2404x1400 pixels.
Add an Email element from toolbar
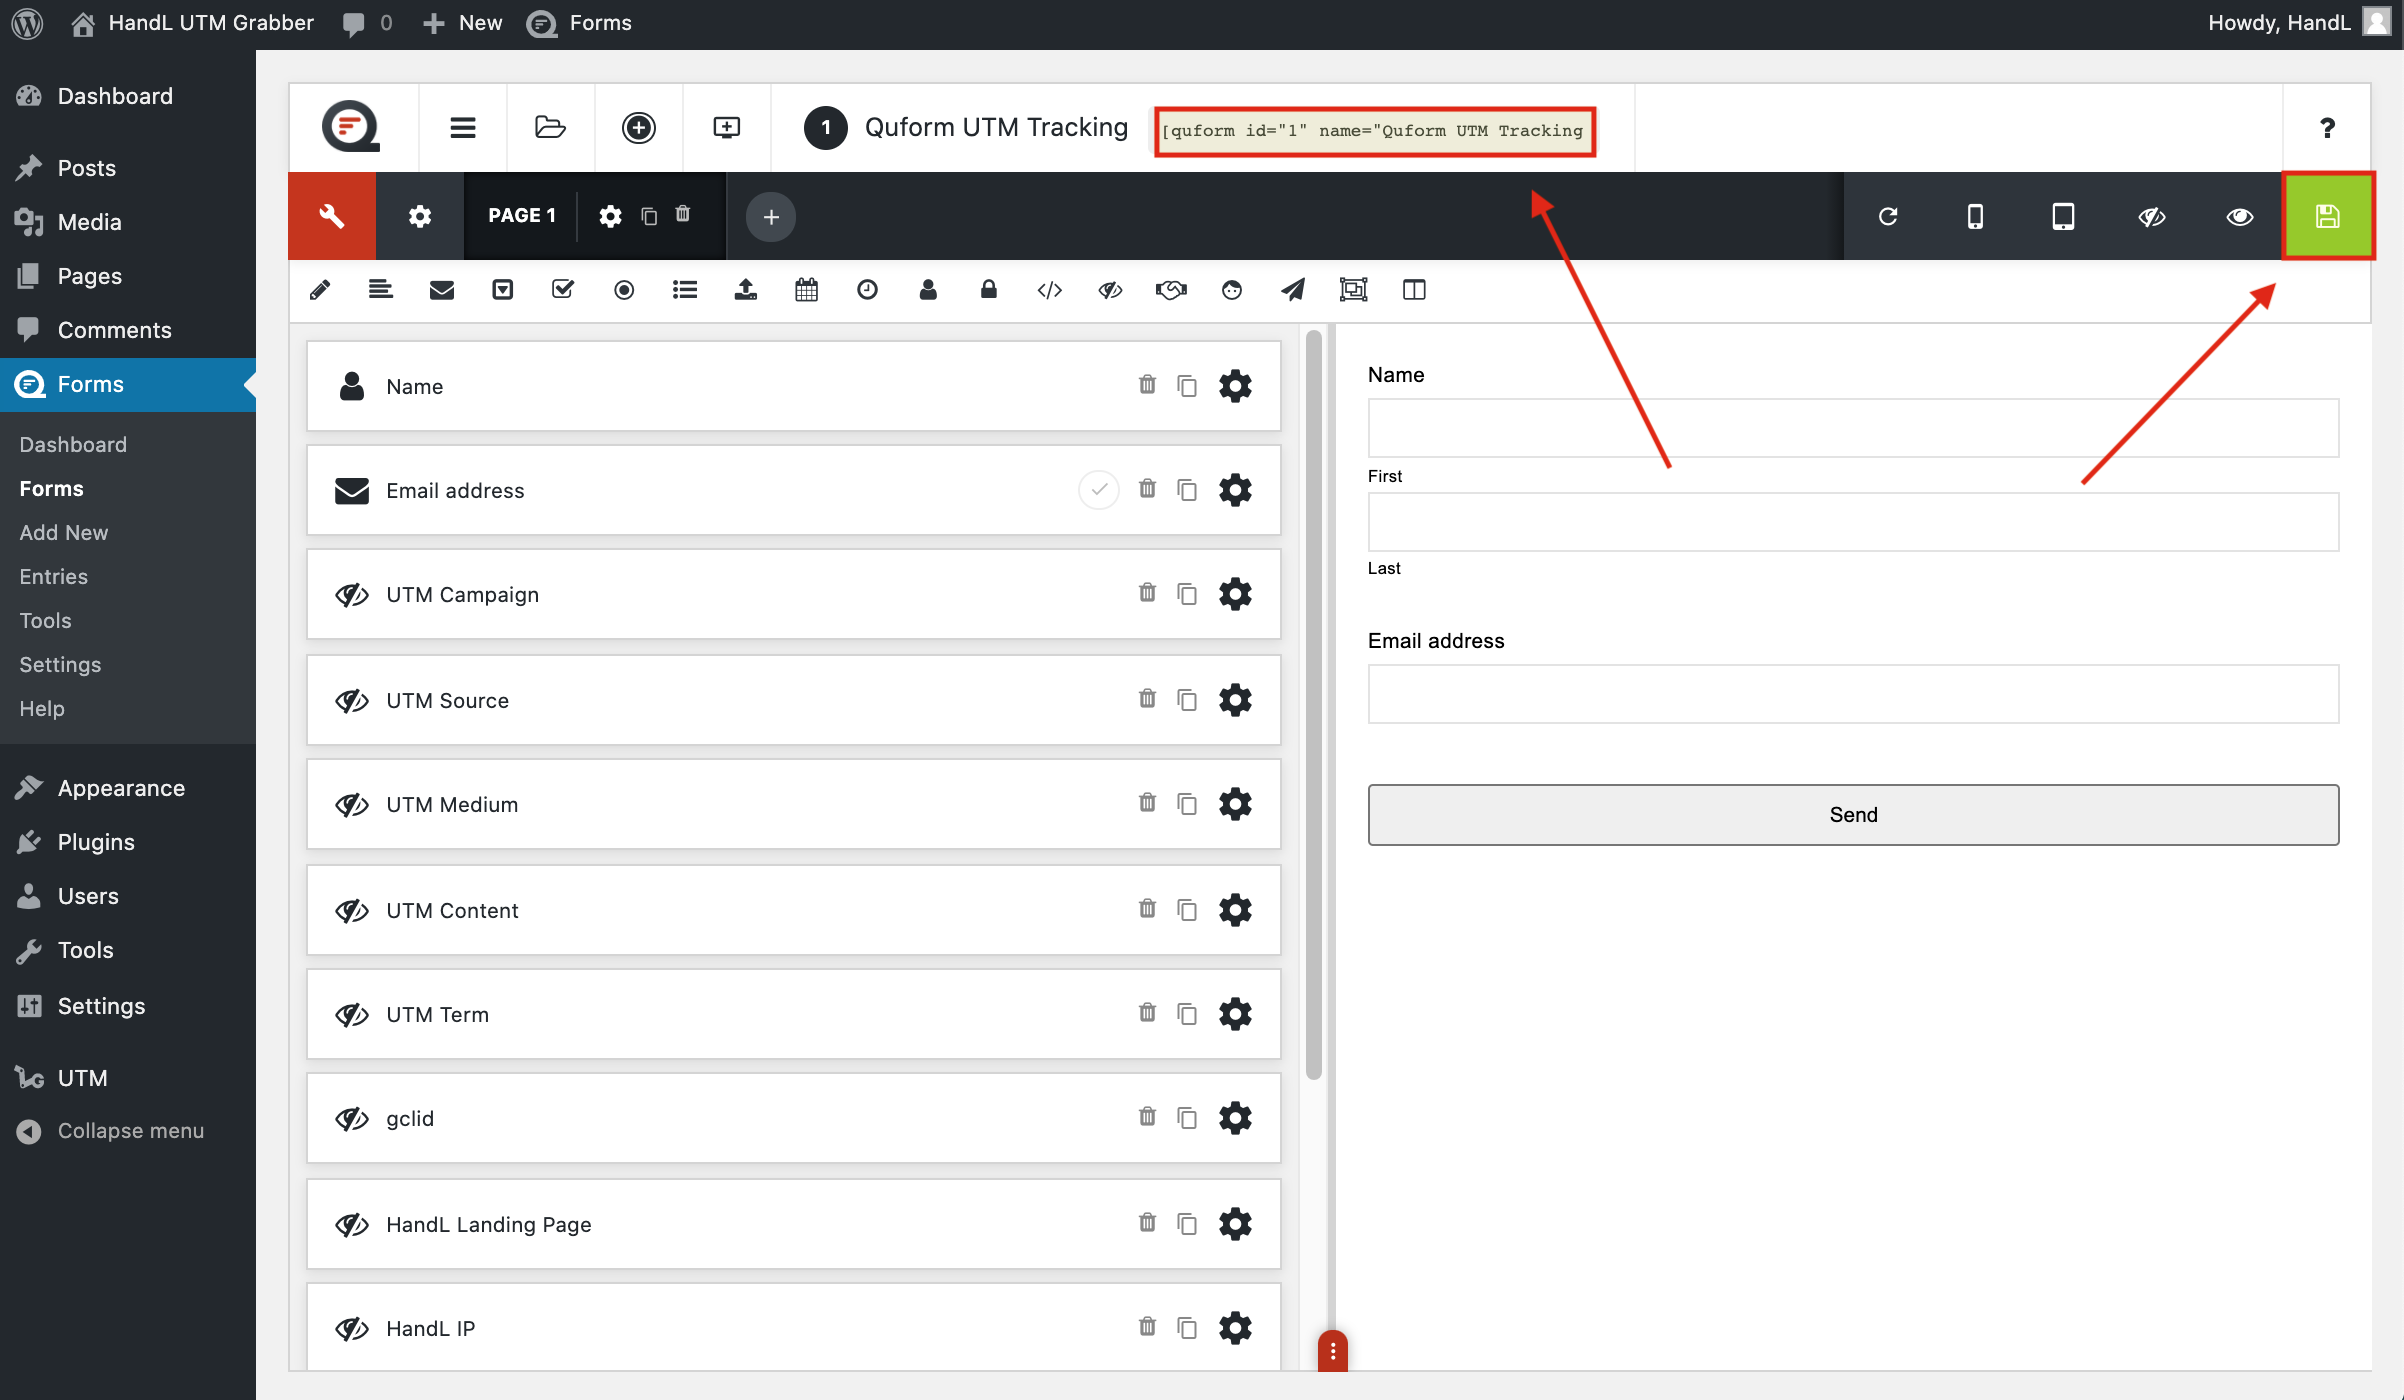click(442, 290)
